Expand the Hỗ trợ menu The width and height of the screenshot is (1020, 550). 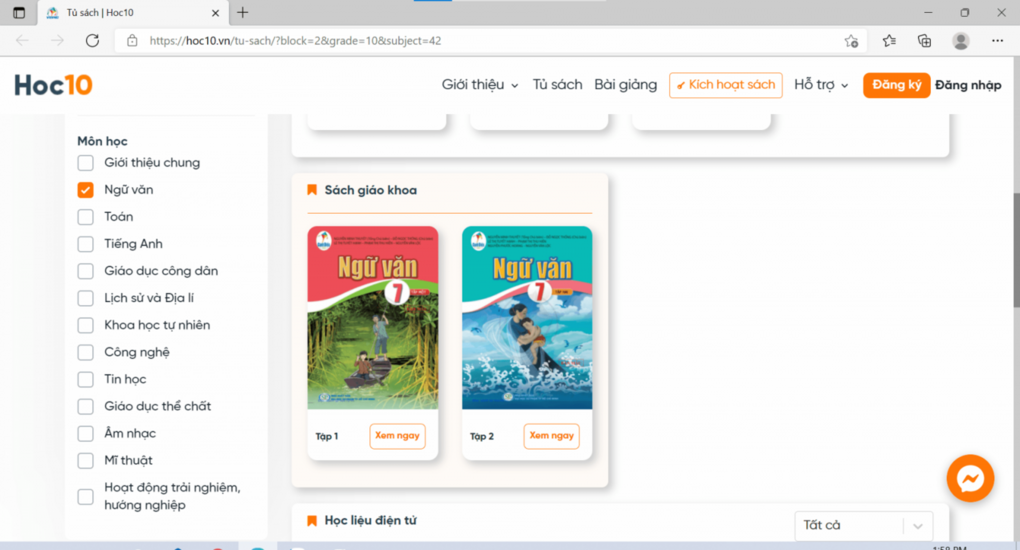click(821, 85)
